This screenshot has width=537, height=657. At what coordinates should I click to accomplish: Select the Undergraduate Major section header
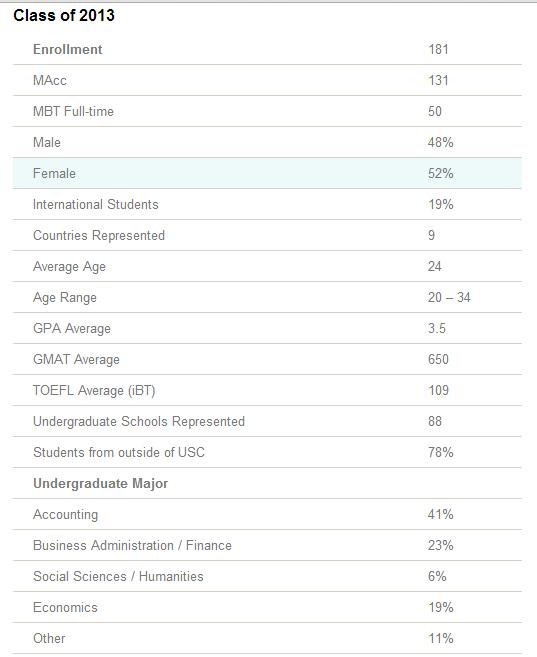coord(101,484)
